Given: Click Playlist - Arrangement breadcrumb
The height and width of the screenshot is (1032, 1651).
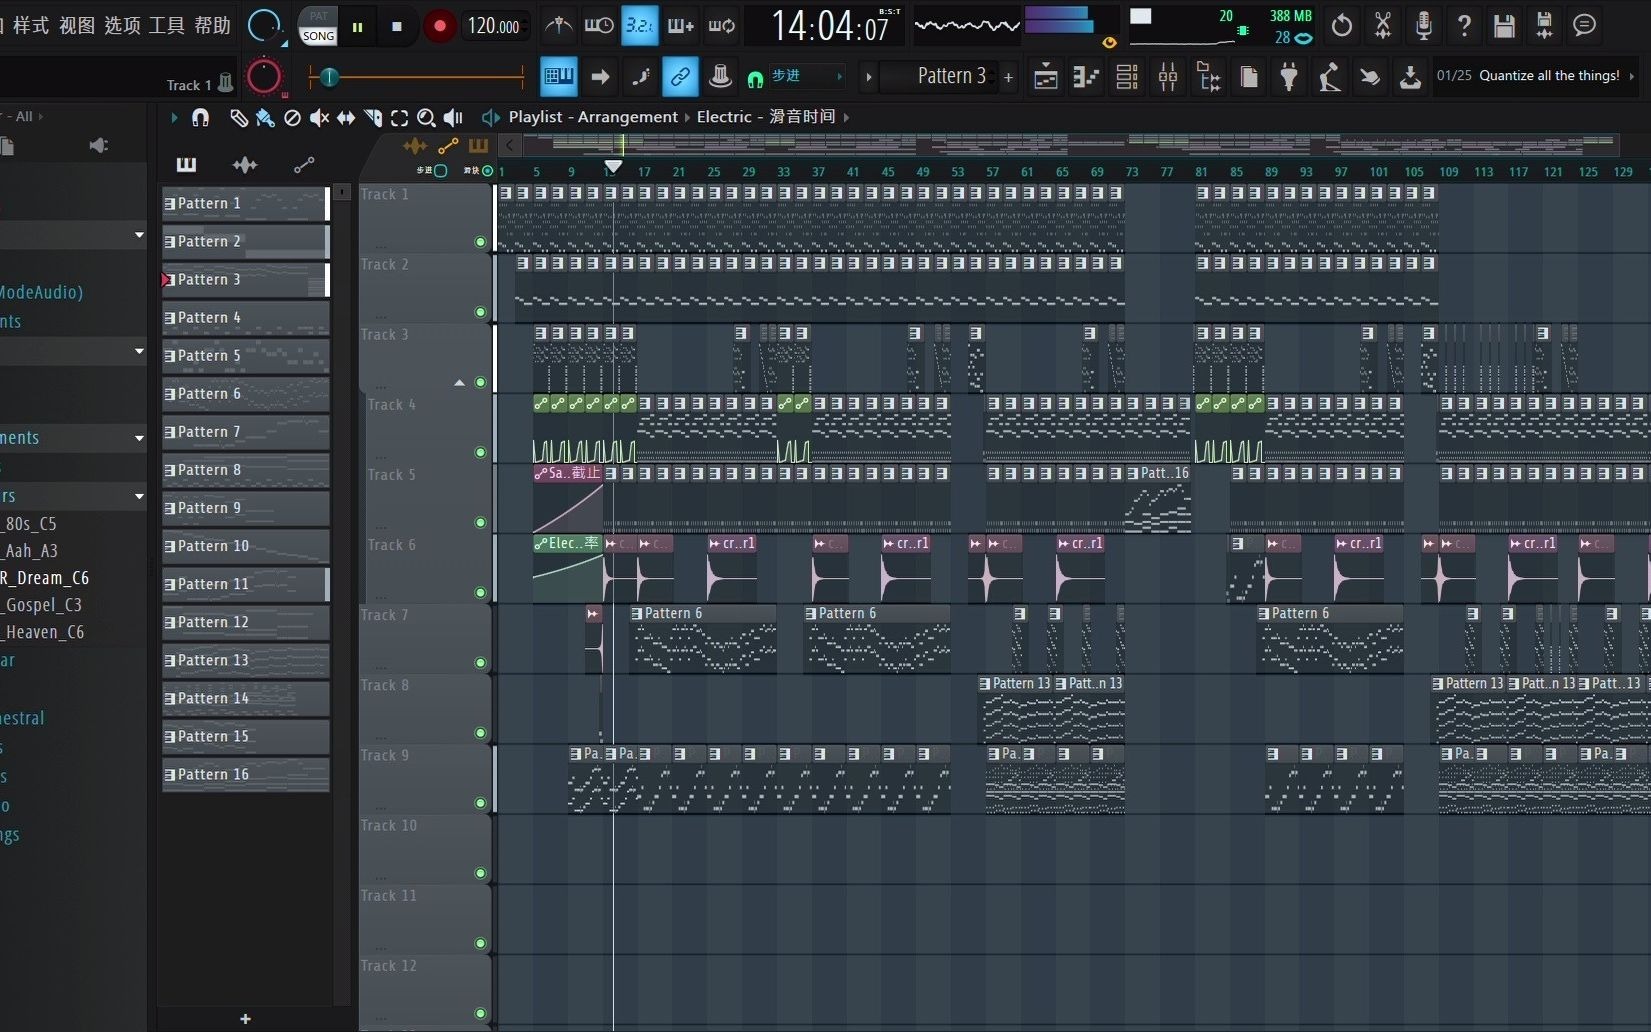Looking at the screenshot, I should (x=593, y=117).
